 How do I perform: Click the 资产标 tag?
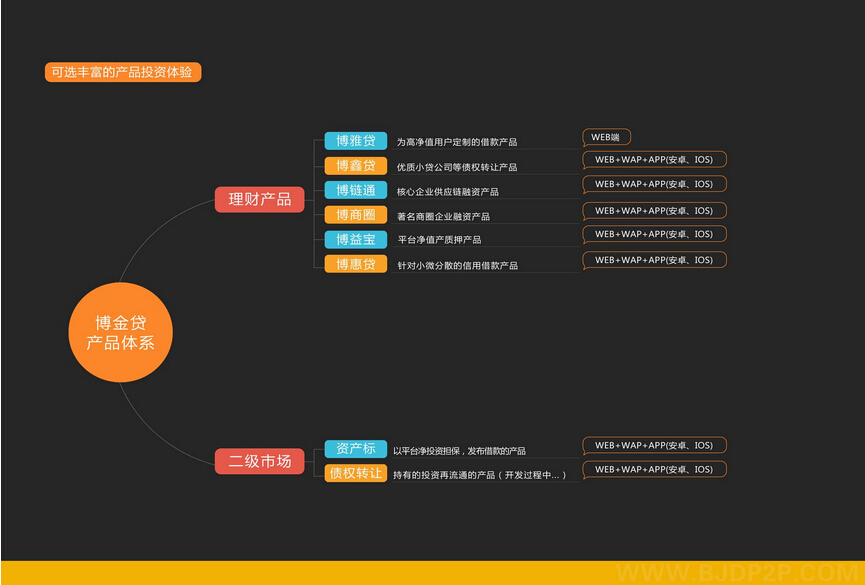click(x=355, y=449)
